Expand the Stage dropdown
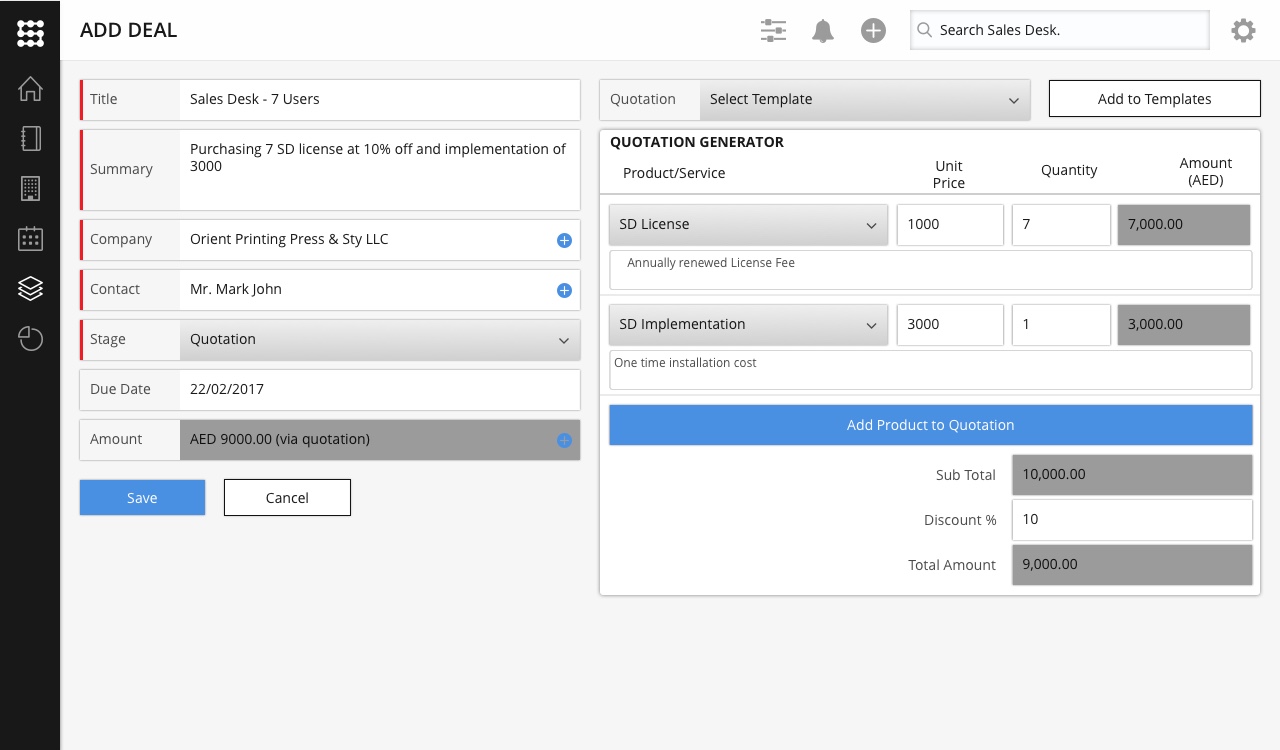The width and height of the screenshot is (1280, 750). 380,340
